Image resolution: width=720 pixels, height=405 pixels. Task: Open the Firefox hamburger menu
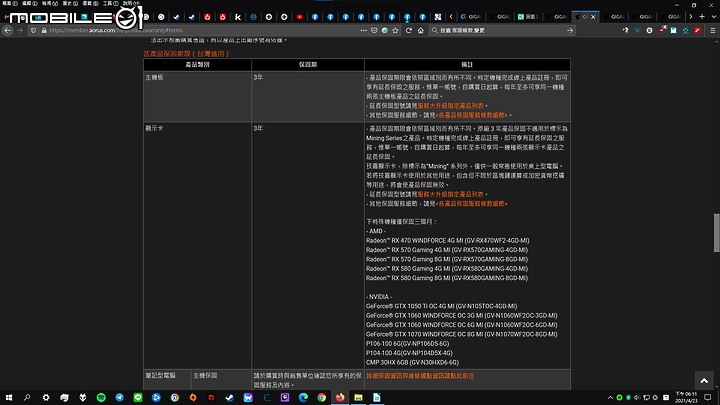click(x=713, y=30)
